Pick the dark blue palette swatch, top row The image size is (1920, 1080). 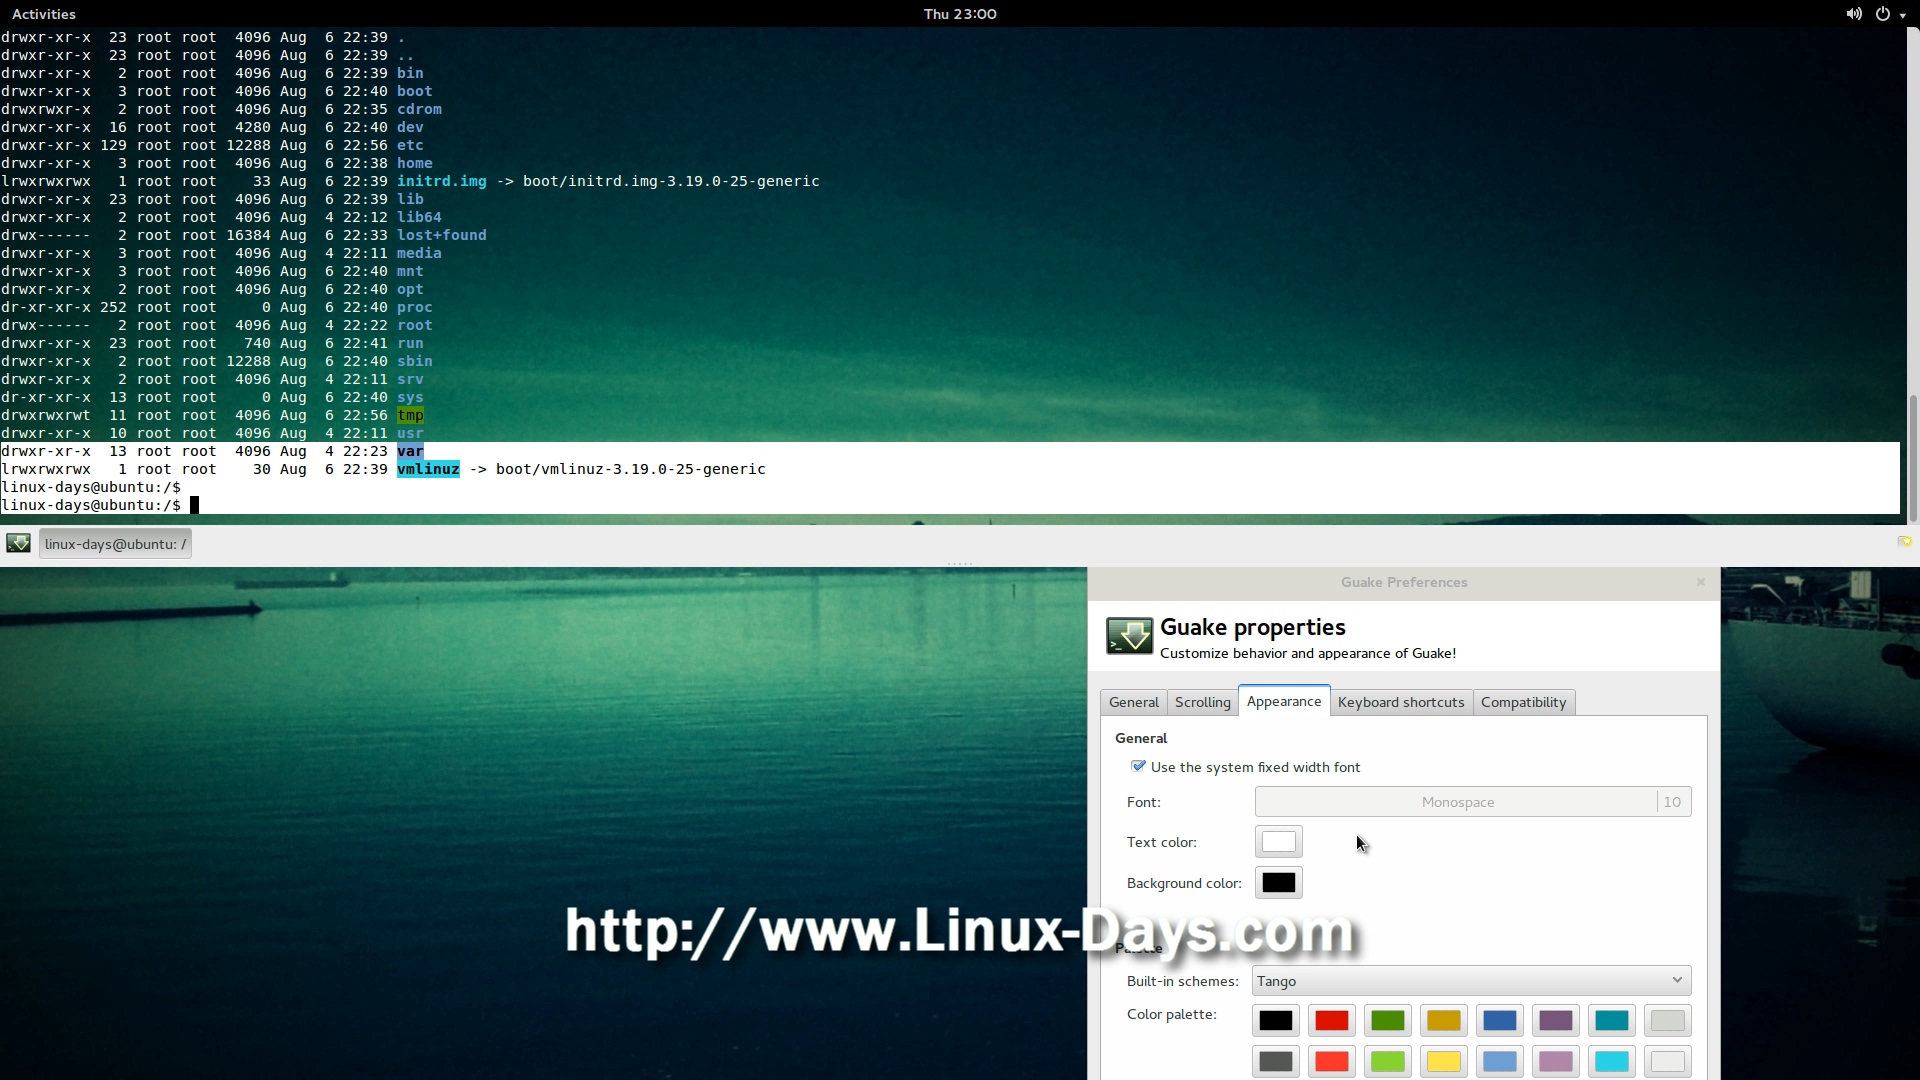pos(1499,1021)
